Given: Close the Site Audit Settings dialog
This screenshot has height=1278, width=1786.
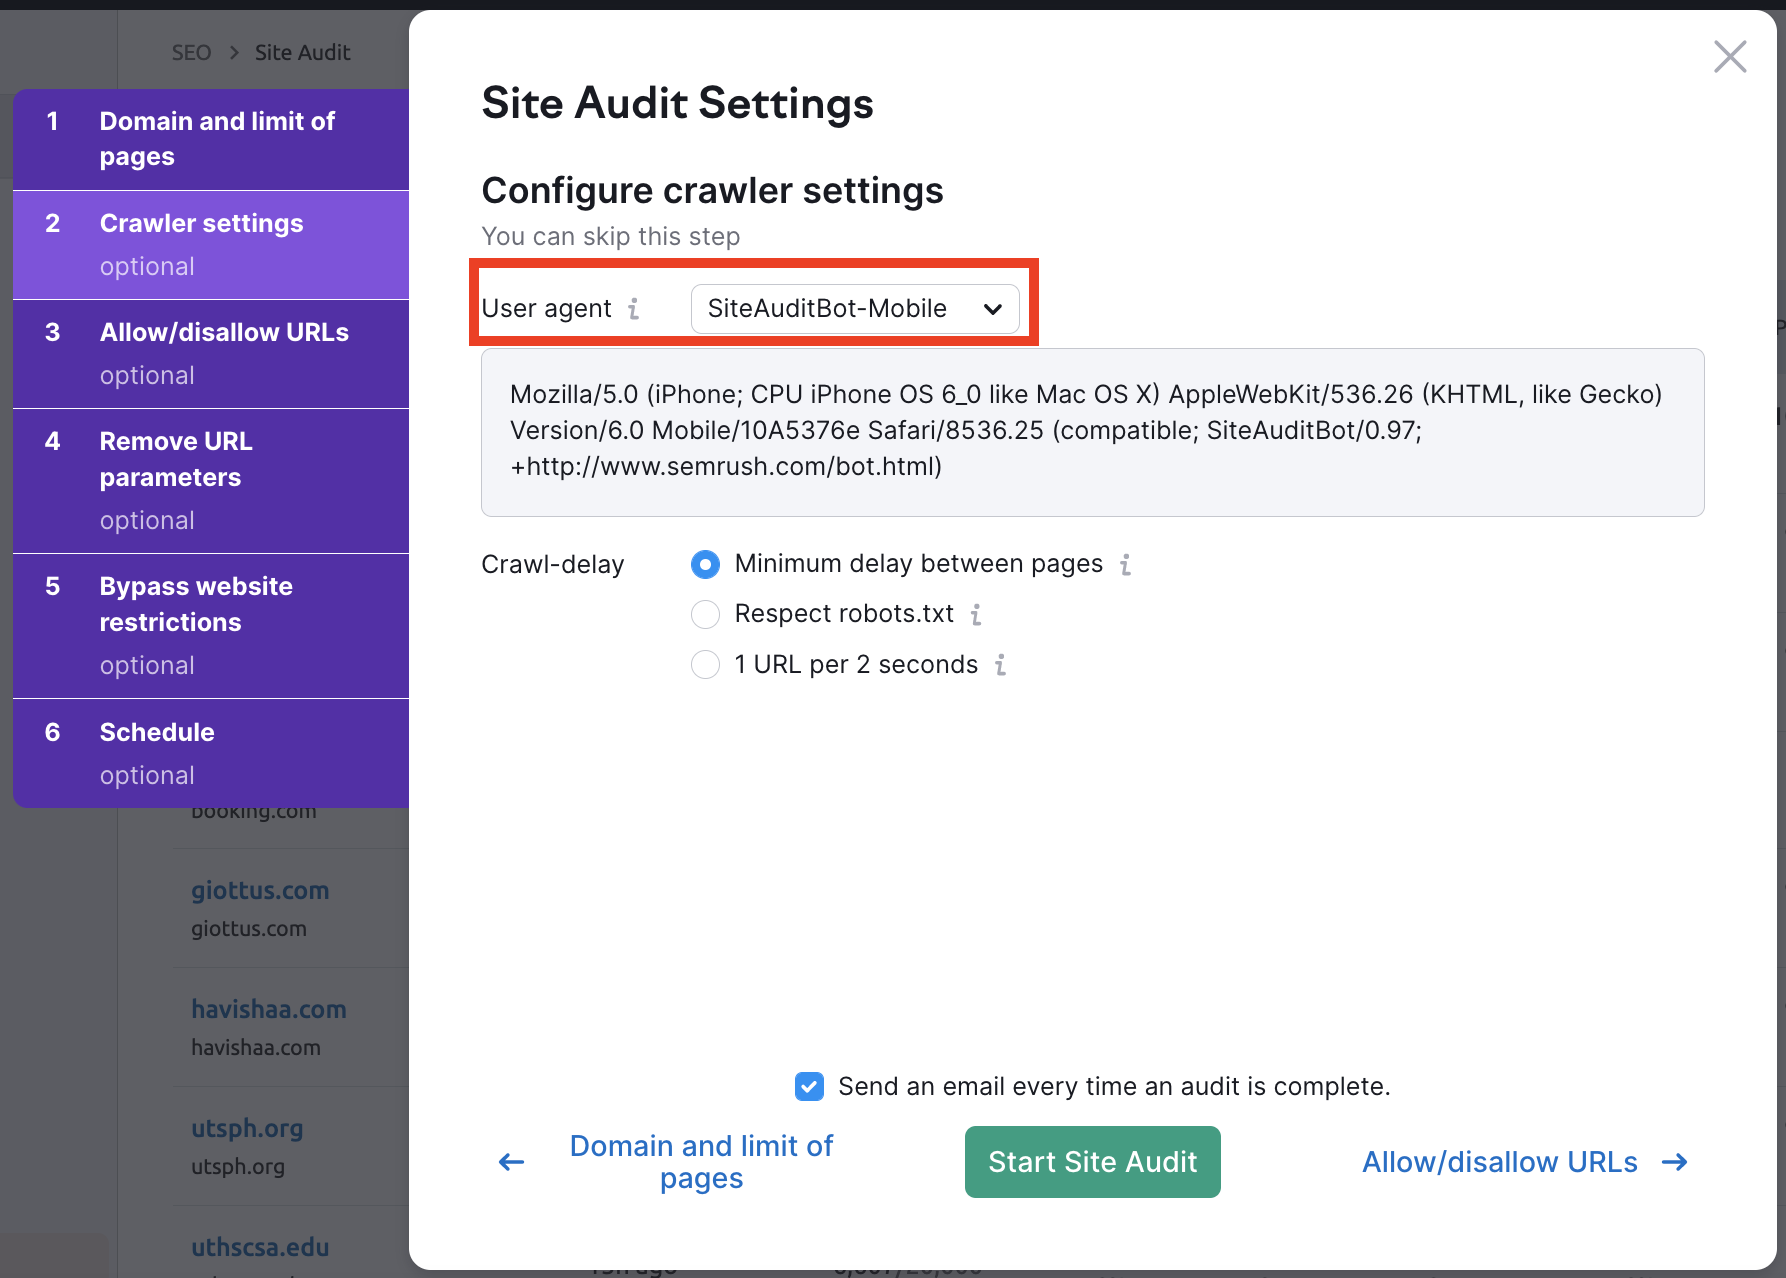Looking at the screenshot, I should coord(1729,57).
